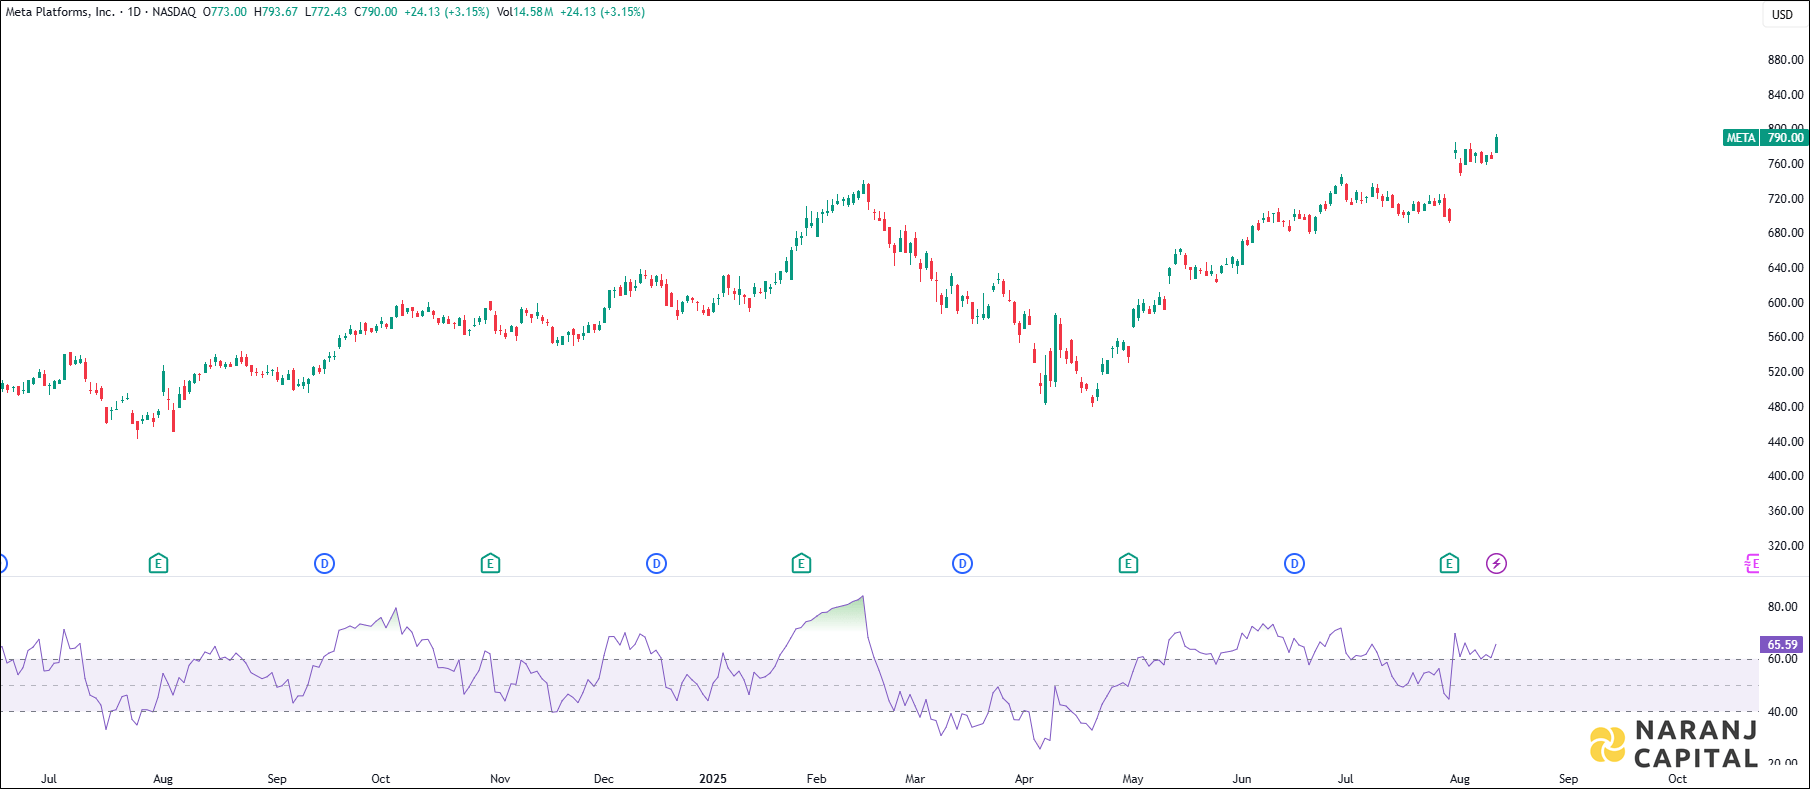Click the May label on time axis
This screenshot has height=789, width=1810.
pos(1133,779)
